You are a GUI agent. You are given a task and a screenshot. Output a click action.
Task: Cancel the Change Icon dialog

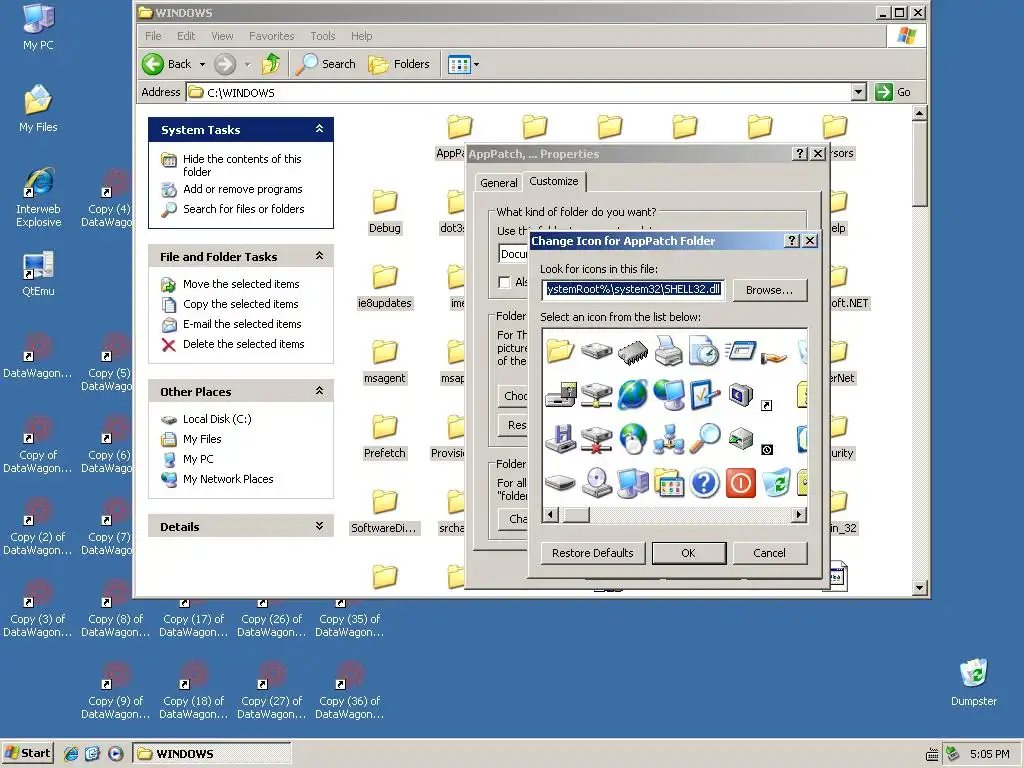click(x=770, y=553)
